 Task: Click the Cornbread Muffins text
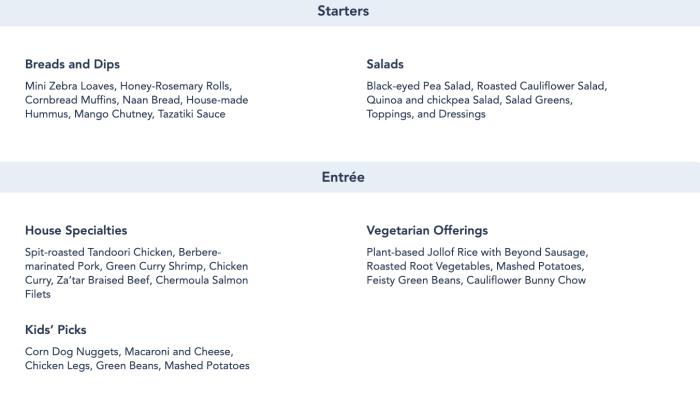(x=71, y=100)
